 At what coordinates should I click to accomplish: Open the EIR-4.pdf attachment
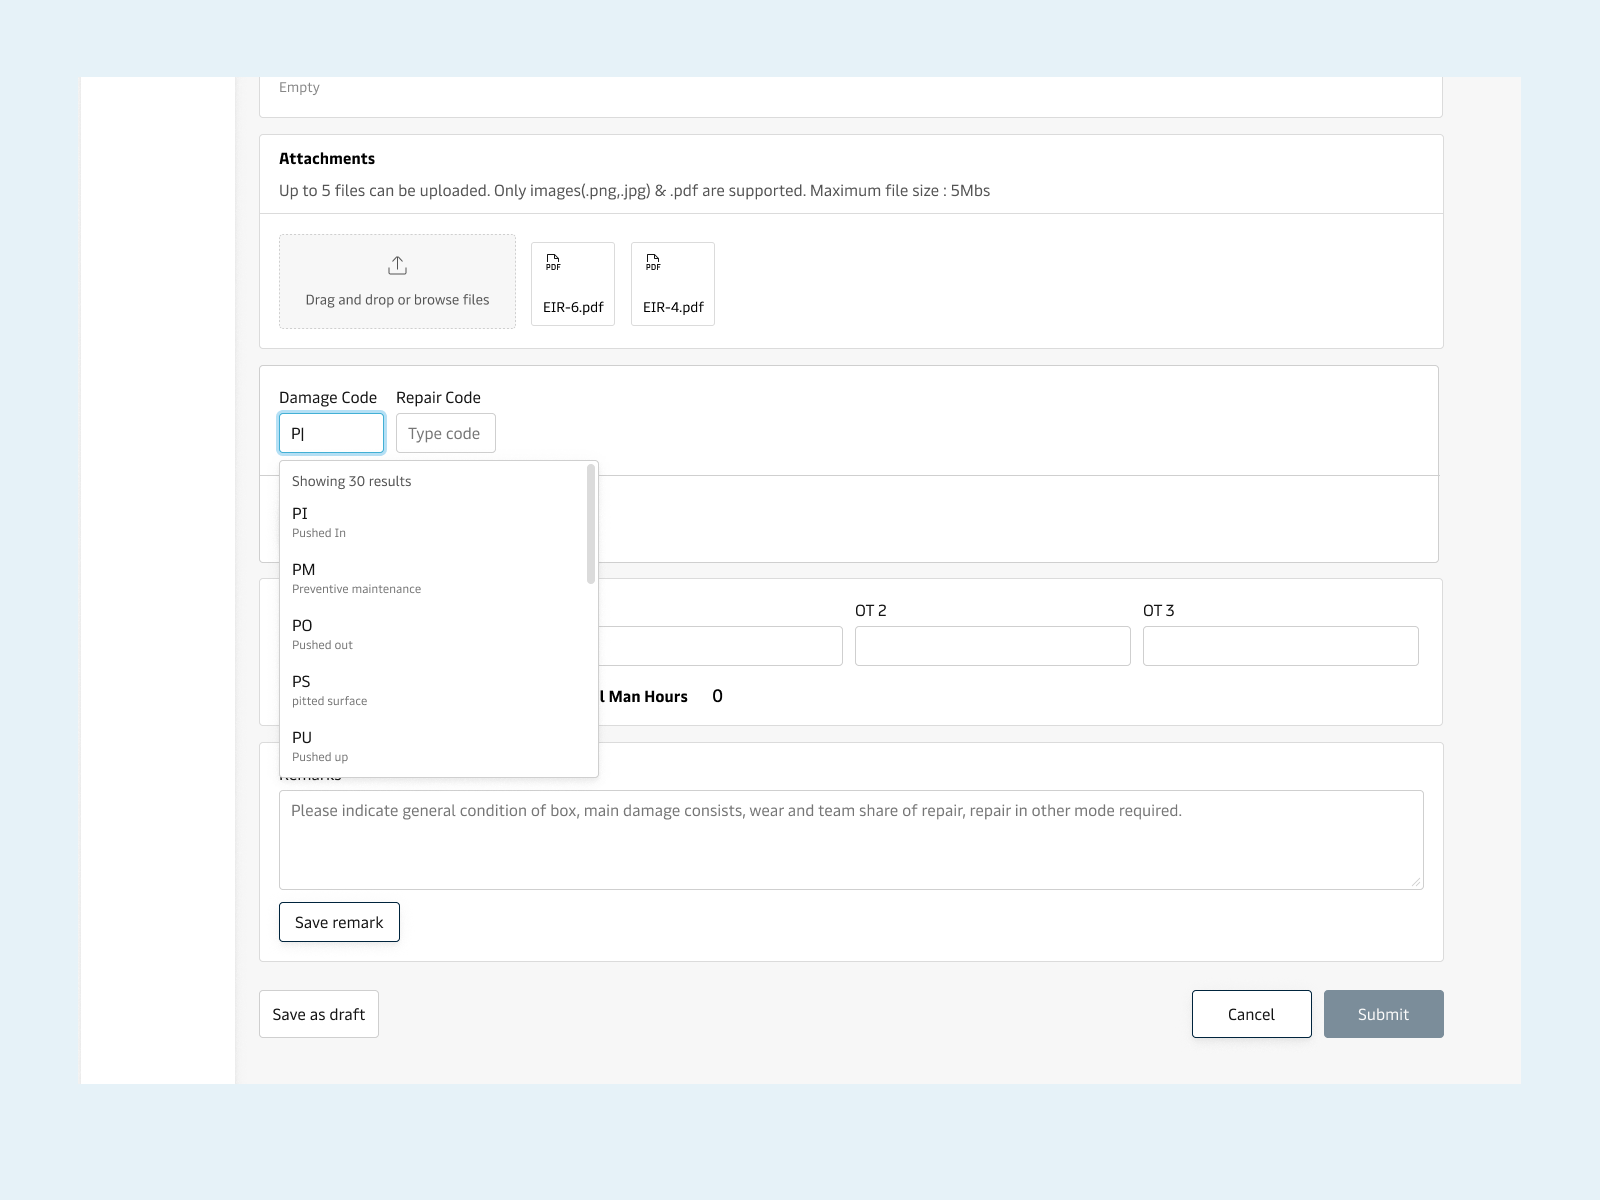point(673,284)
